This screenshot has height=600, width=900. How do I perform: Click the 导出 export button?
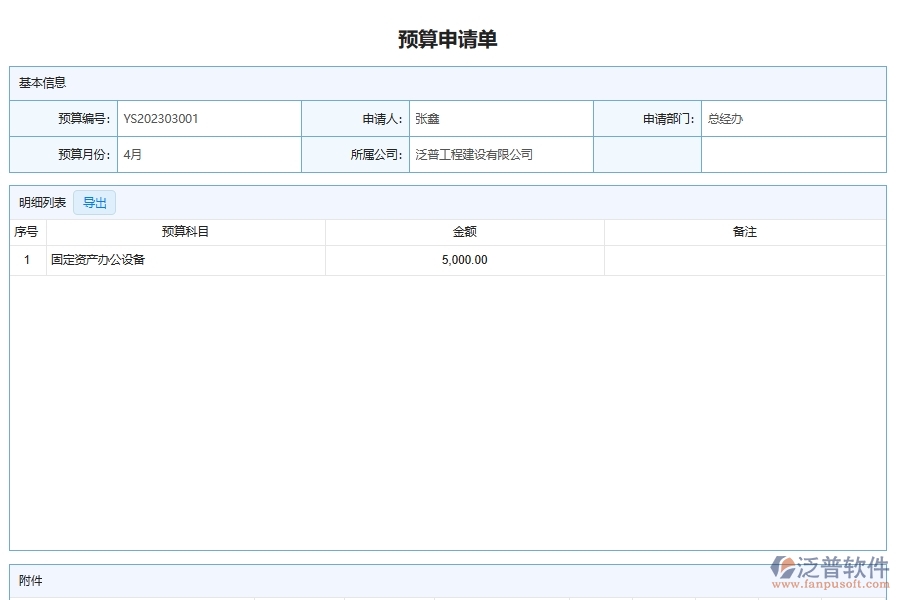coord(95,202)
